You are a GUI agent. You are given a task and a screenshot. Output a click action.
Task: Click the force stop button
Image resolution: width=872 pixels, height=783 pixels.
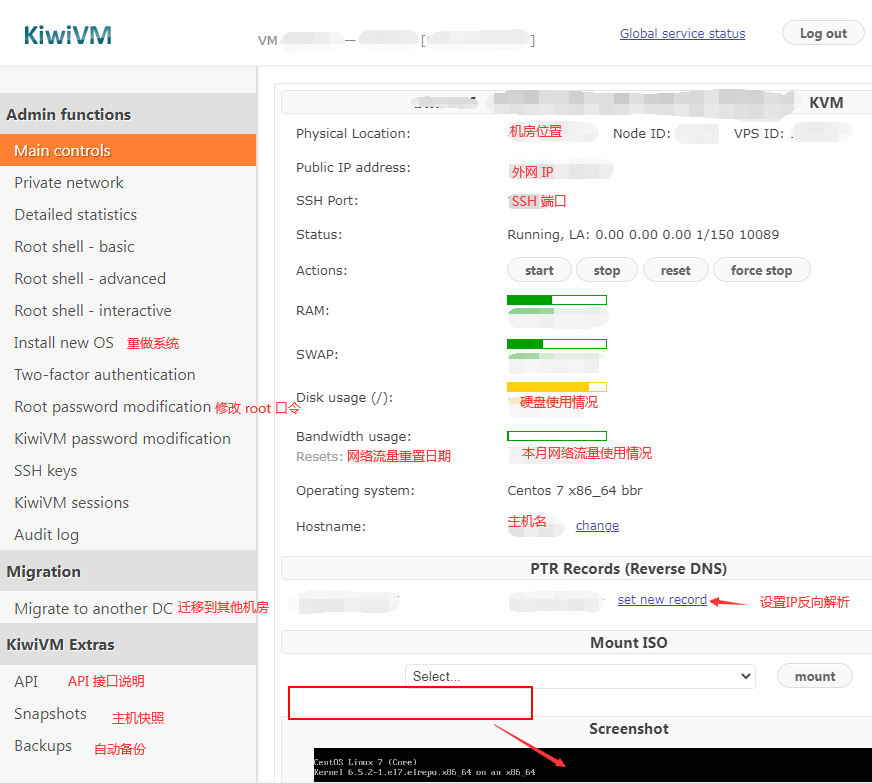(x=761, y=270)
